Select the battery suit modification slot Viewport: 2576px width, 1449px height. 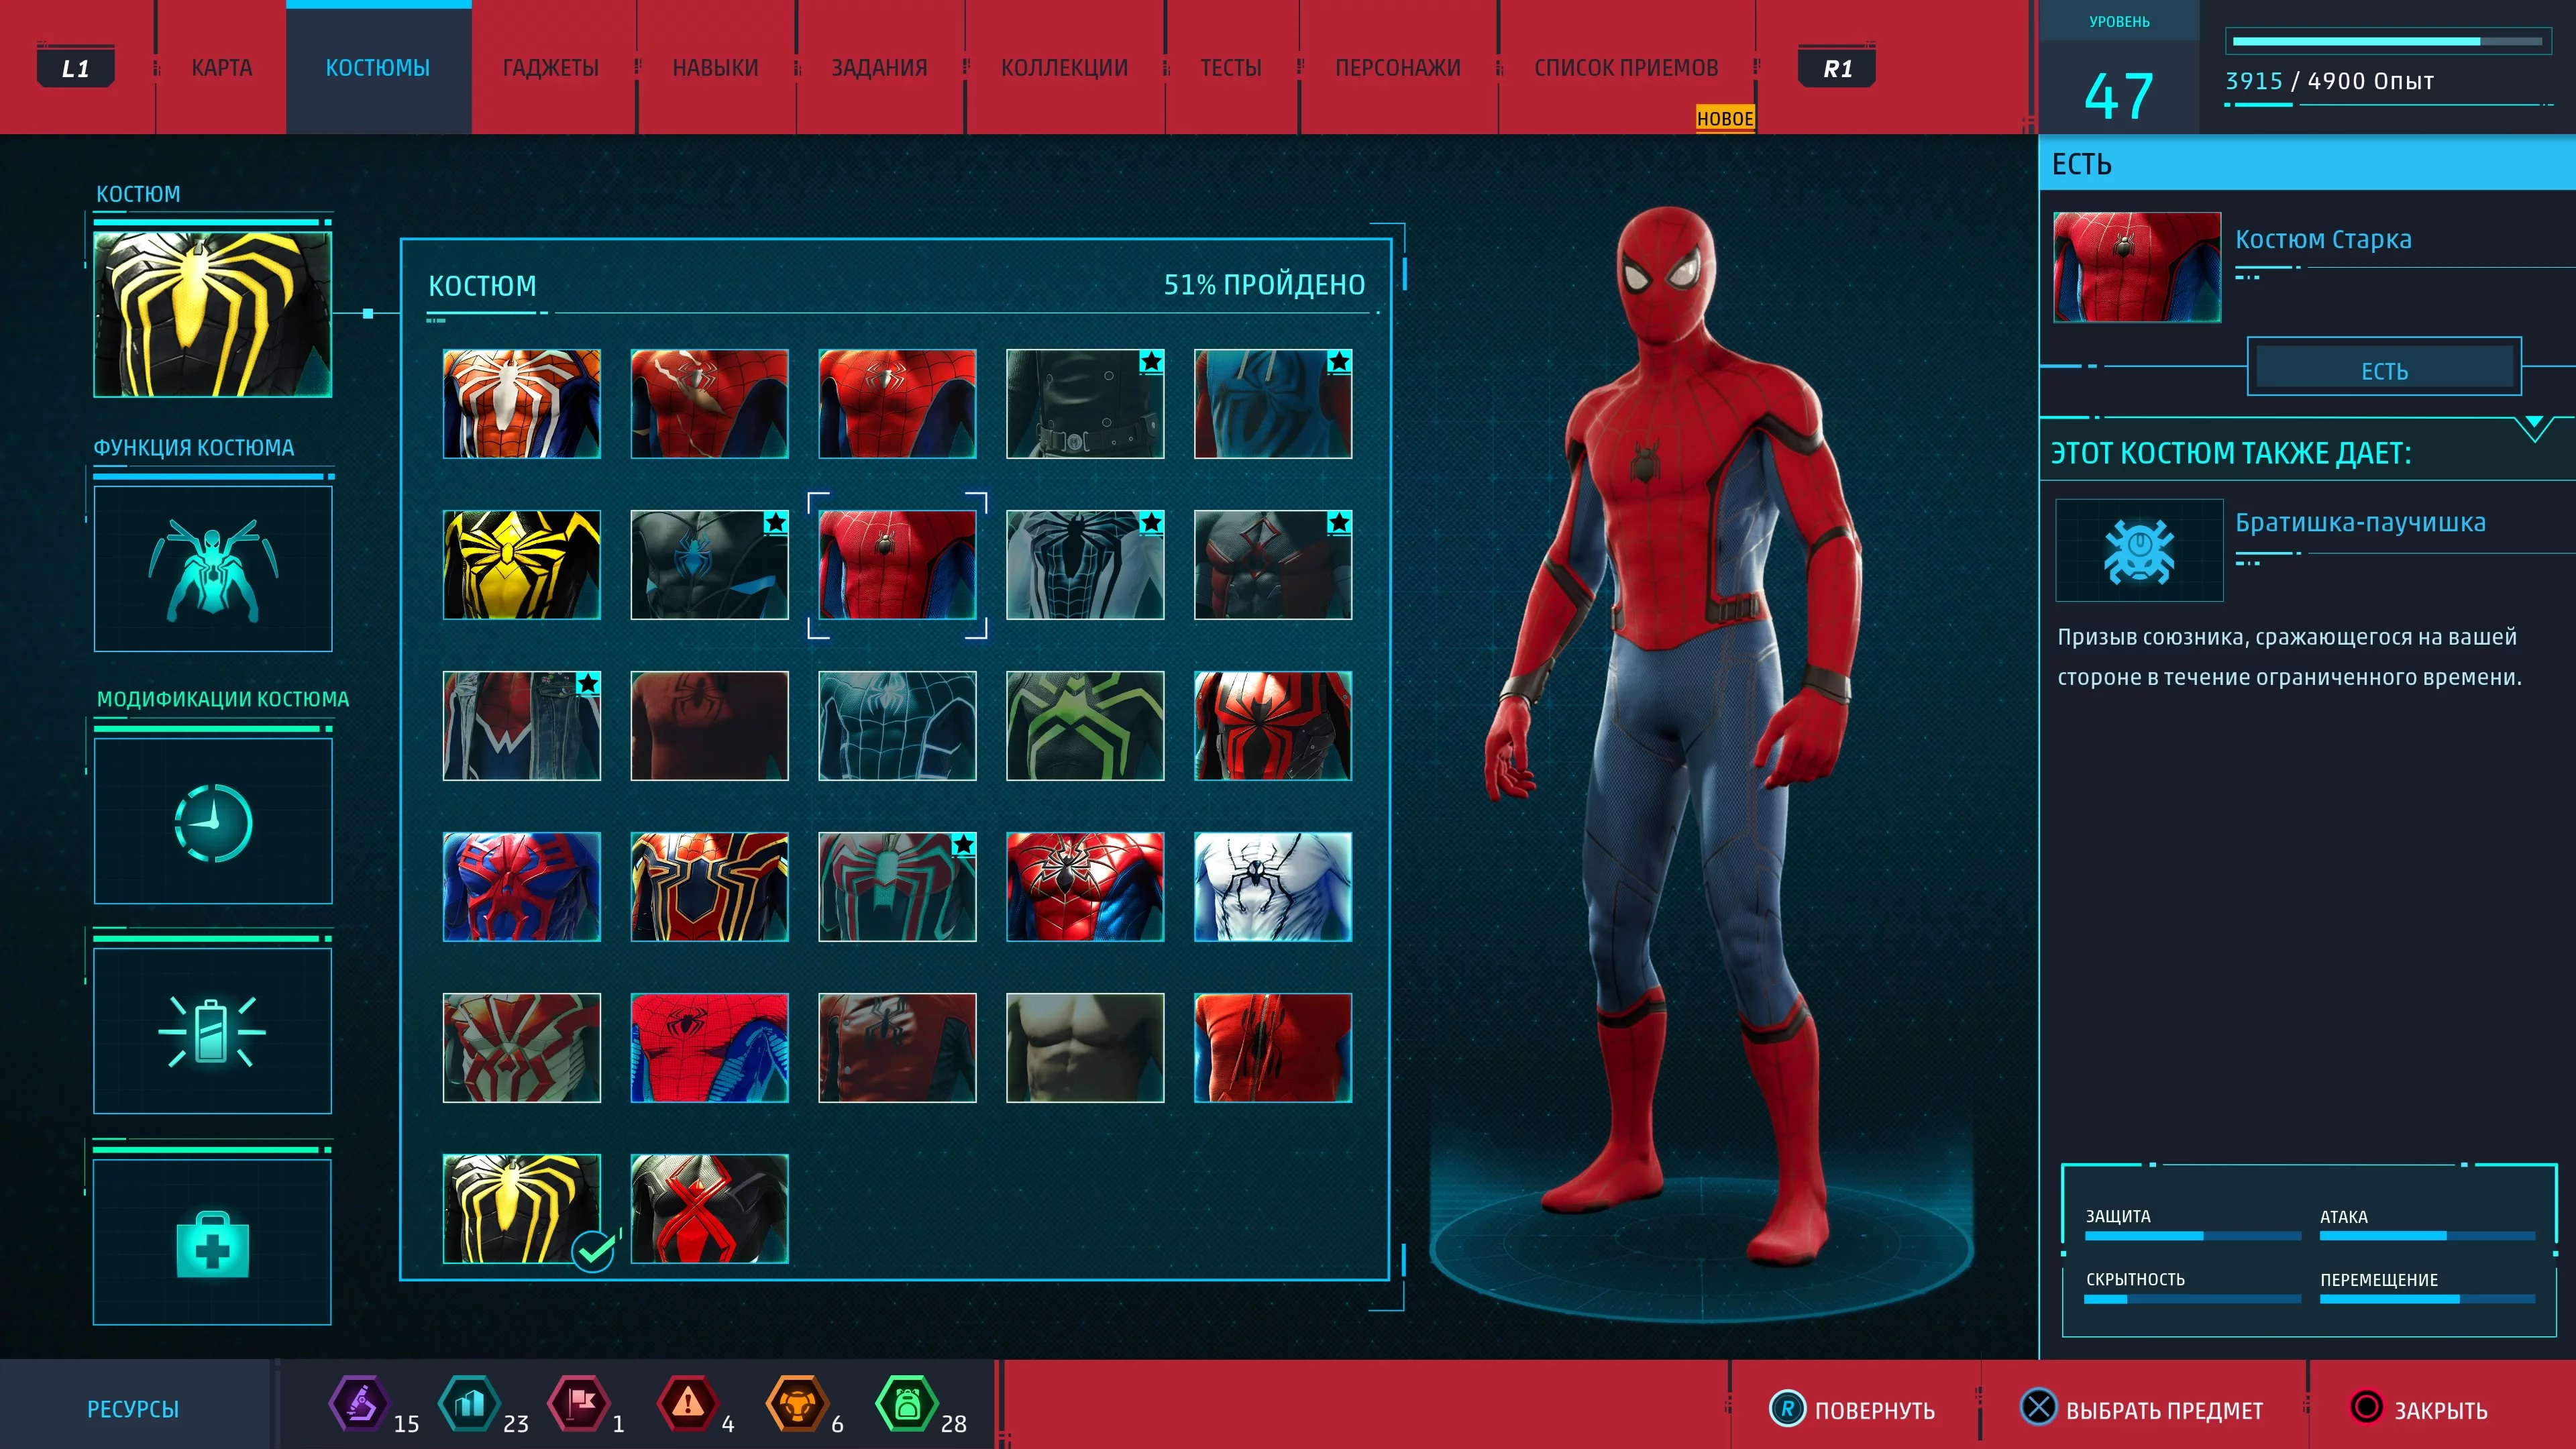click(x=213, y=1031)
